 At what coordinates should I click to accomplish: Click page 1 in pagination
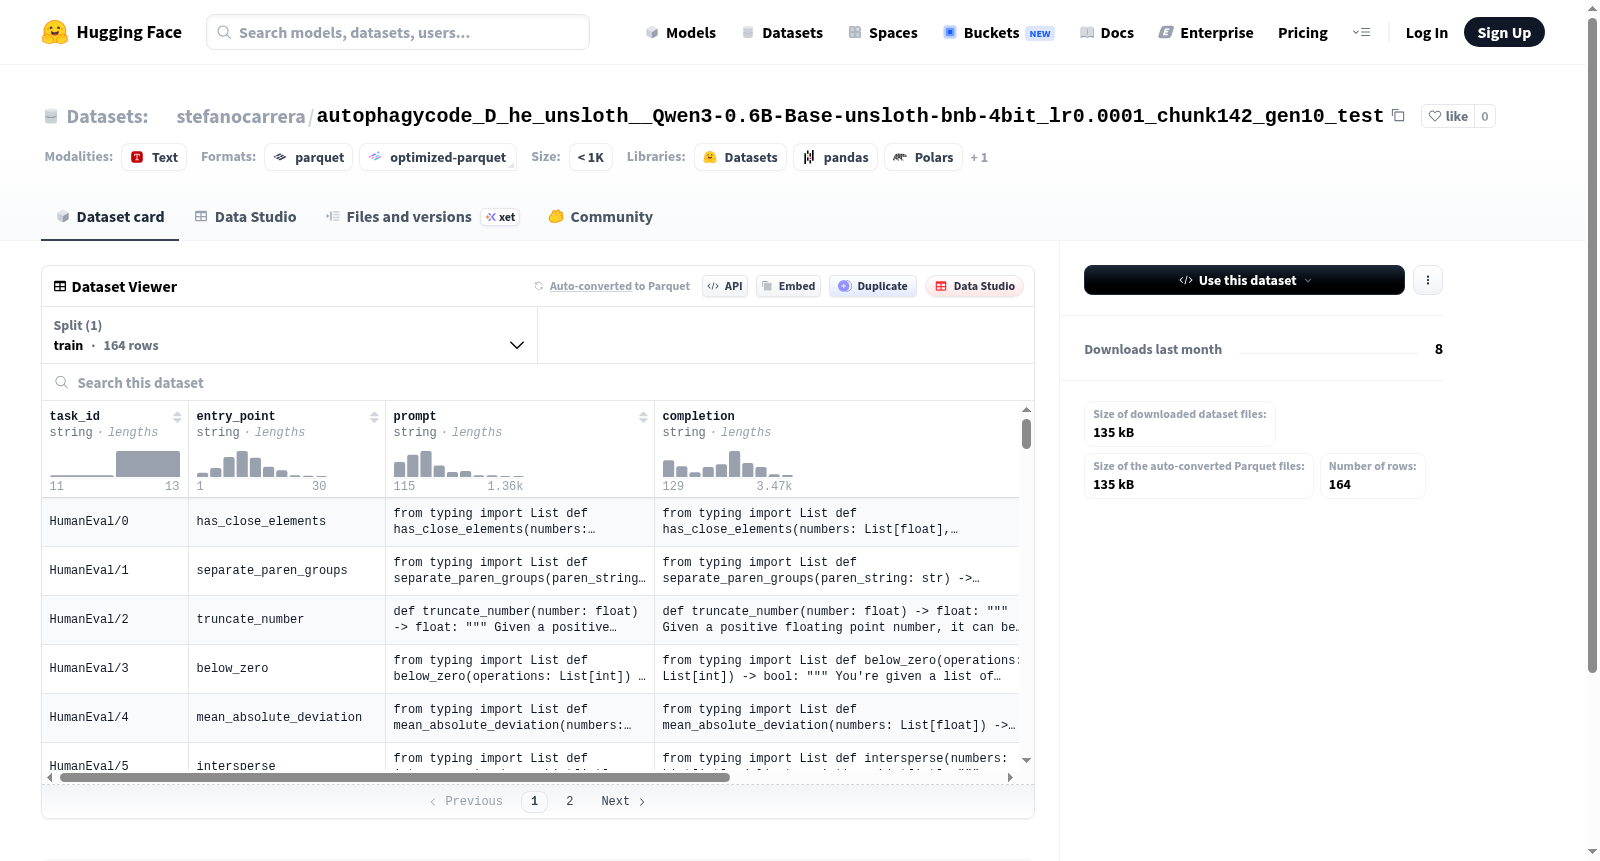click(x=534, y=801)
